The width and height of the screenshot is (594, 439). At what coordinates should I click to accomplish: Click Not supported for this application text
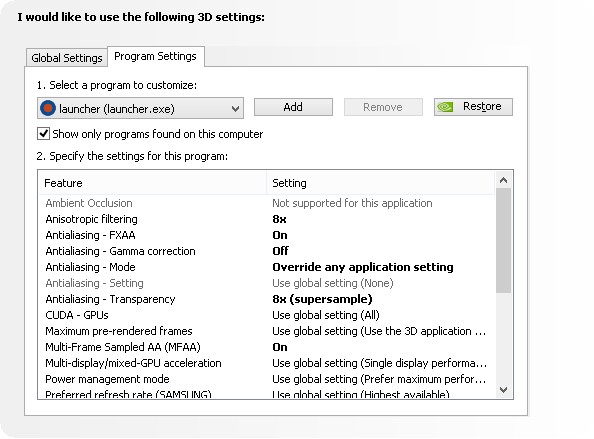(x=352, y=203)
